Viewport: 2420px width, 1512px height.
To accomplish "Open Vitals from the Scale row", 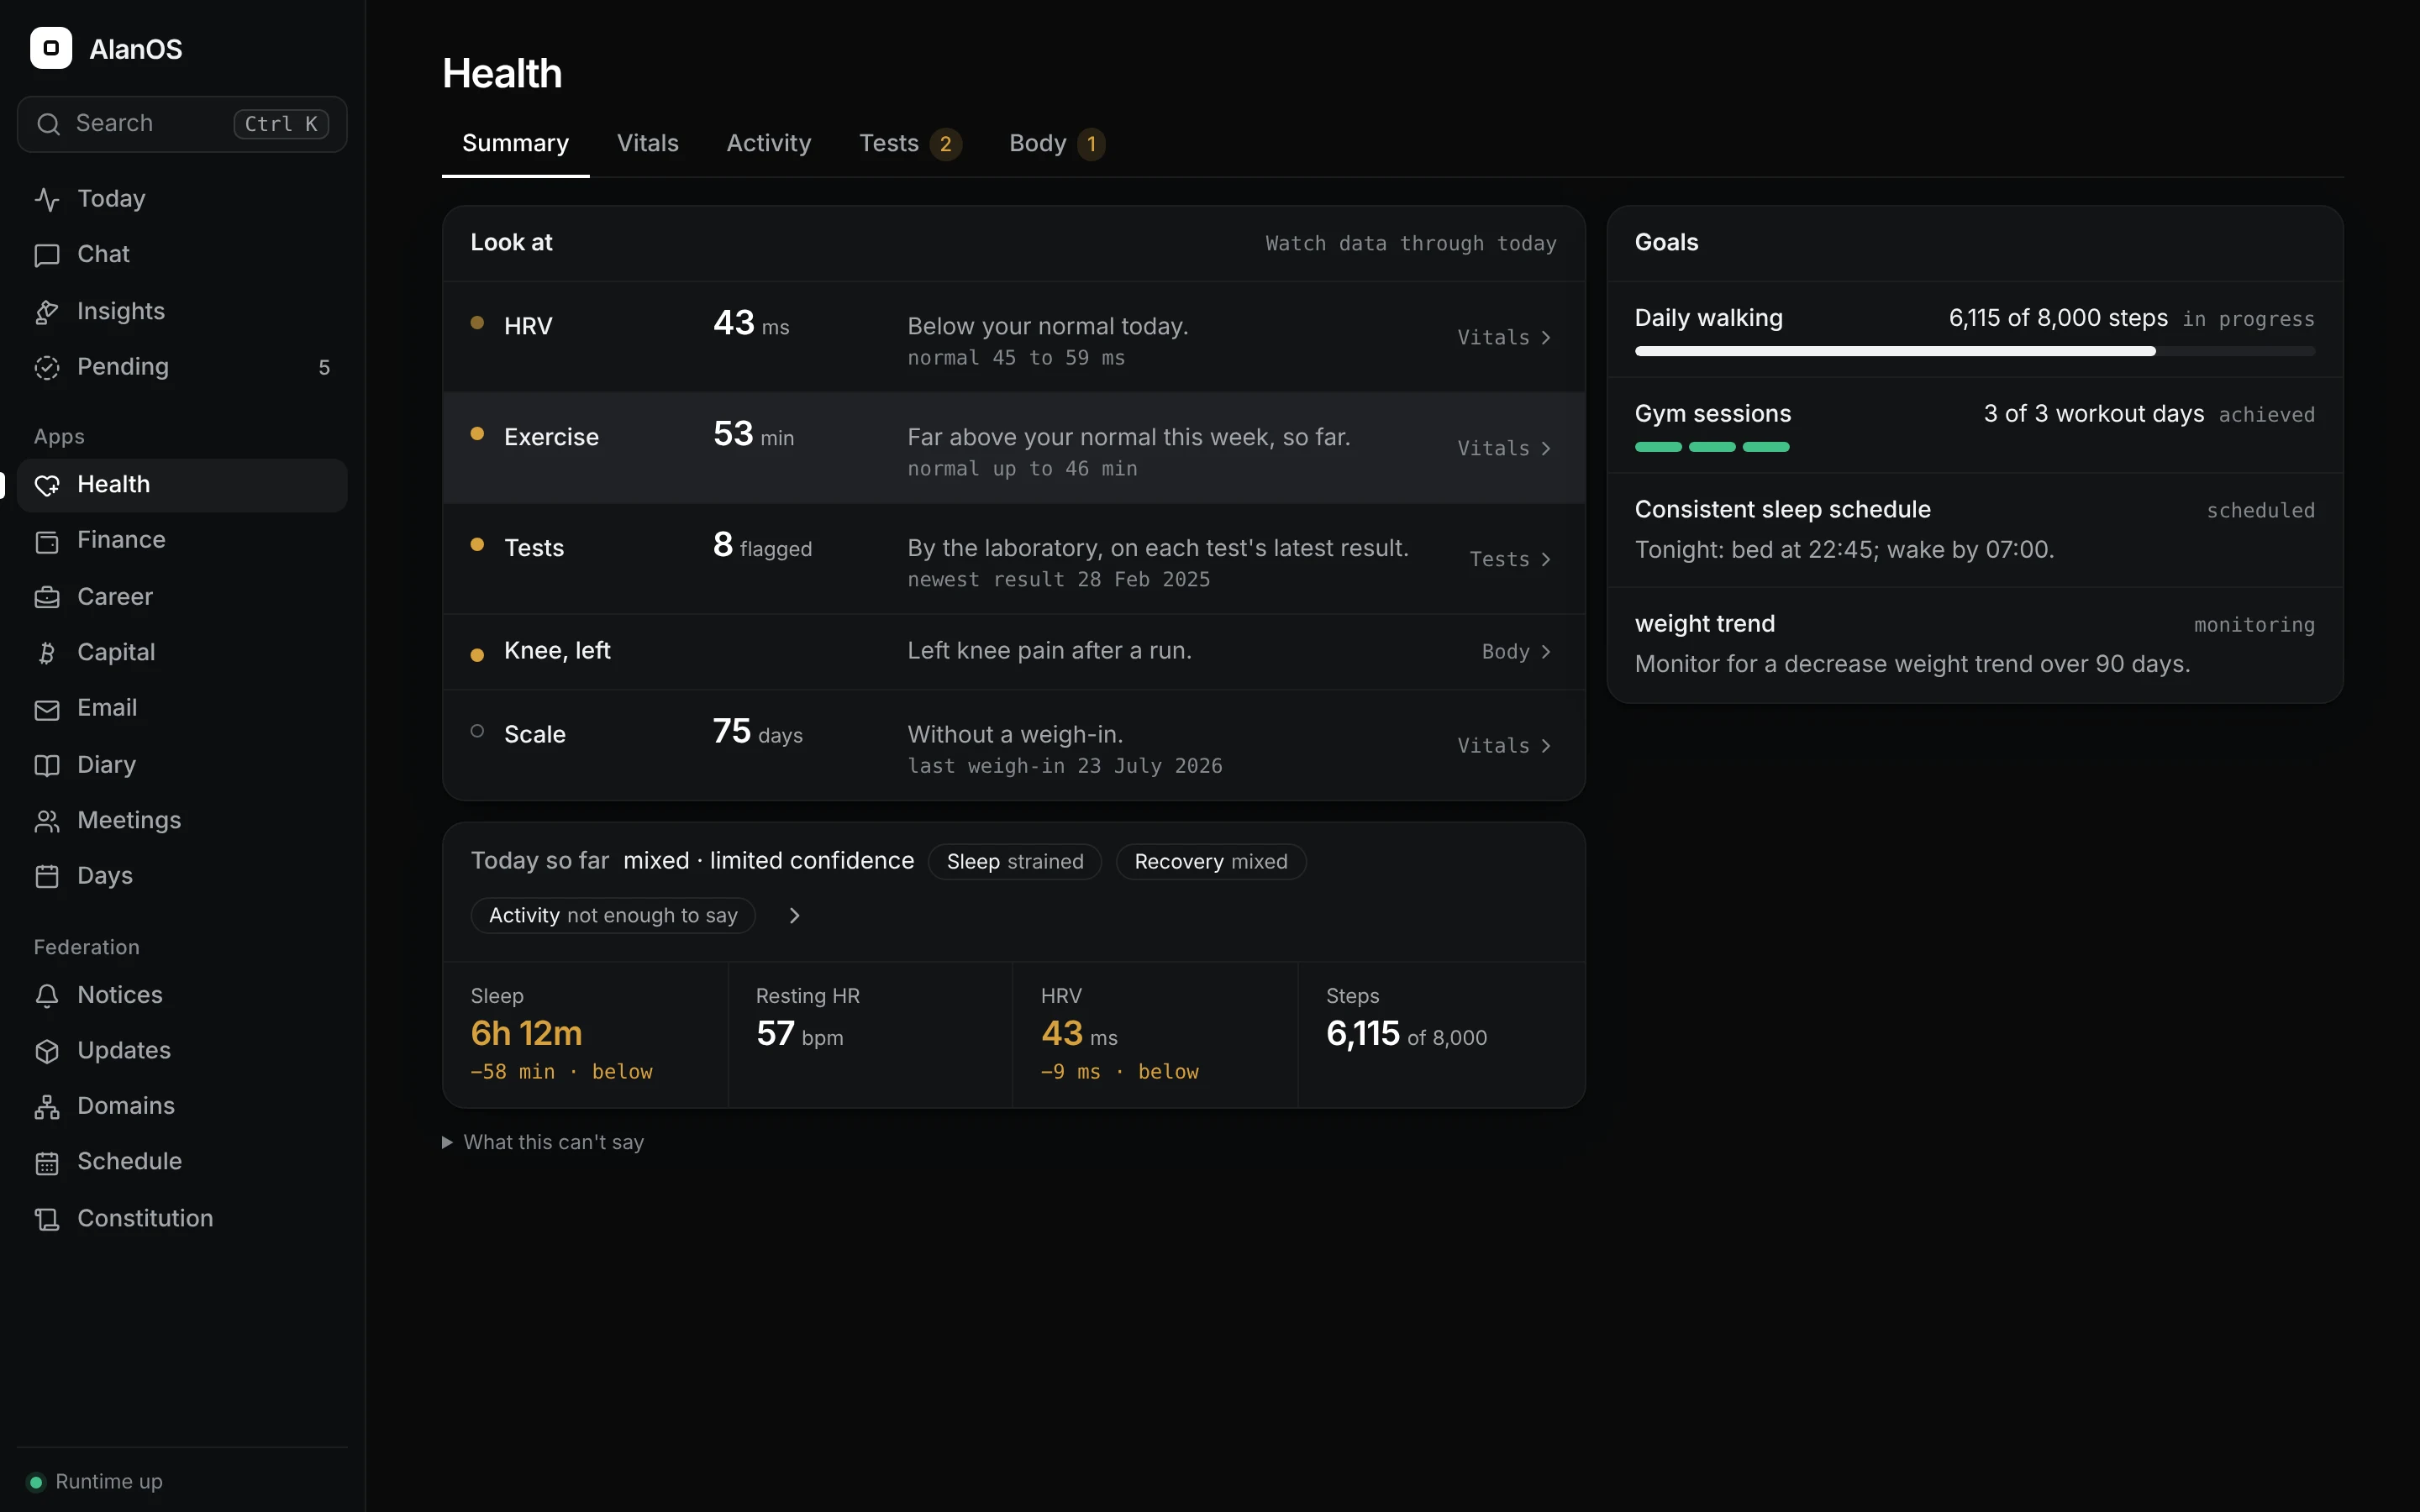I will 1504,745.
